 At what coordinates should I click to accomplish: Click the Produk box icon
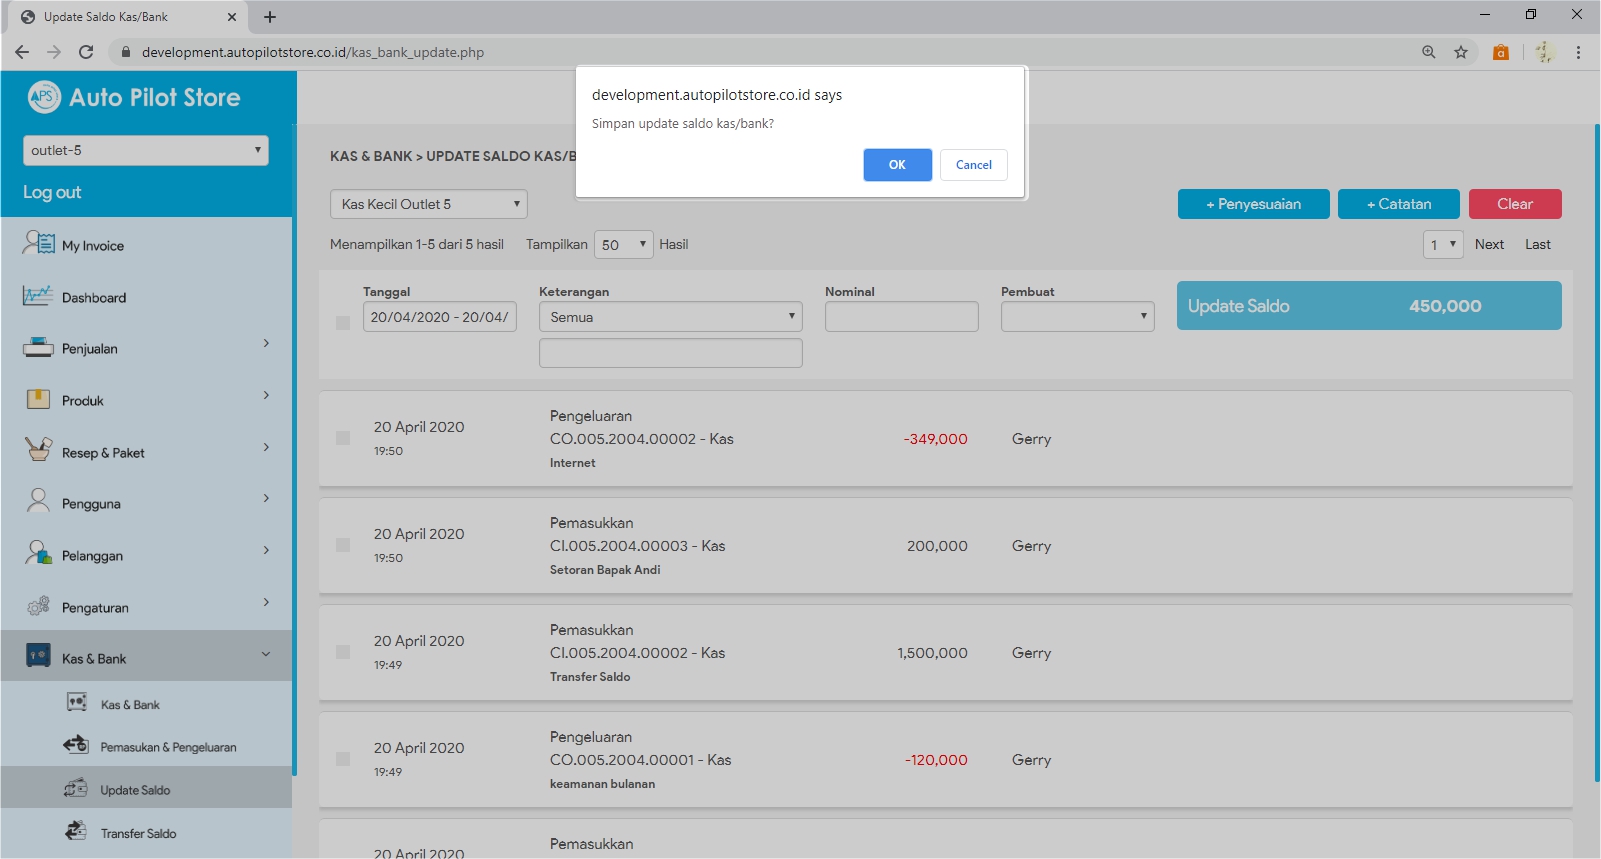(x=38, y=400)
